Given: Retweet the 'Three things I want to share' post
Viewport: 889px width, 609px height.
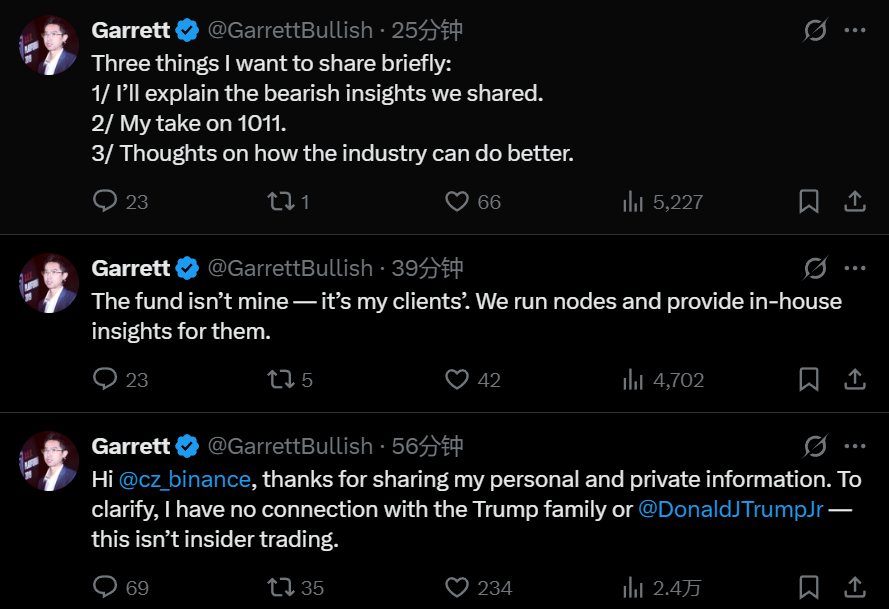Looking at the screenshot, I should click(281, 201).
